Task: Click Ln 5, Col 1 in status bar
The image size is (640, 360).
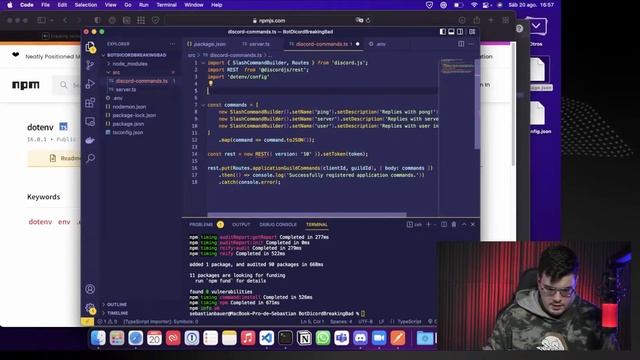Action: [312, 322]
